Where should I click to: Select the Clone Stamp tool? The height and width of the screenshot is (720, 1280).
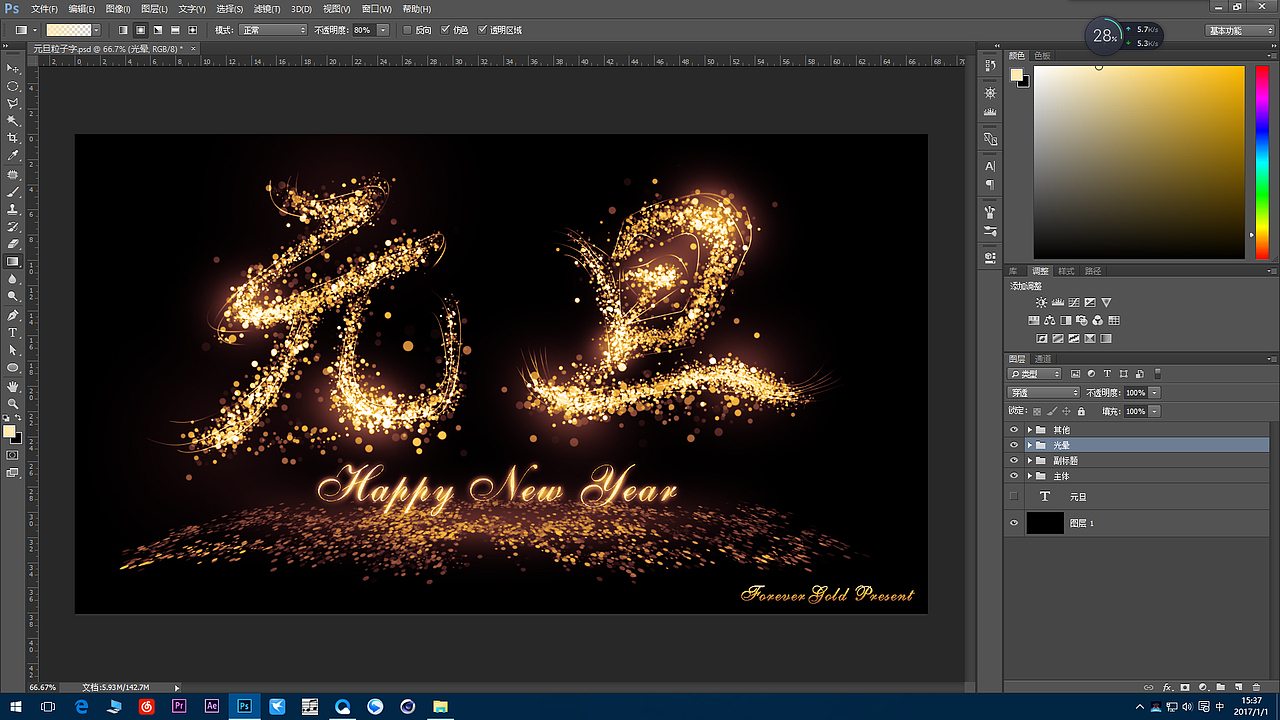pyautogui.click(x=13, y=209)
